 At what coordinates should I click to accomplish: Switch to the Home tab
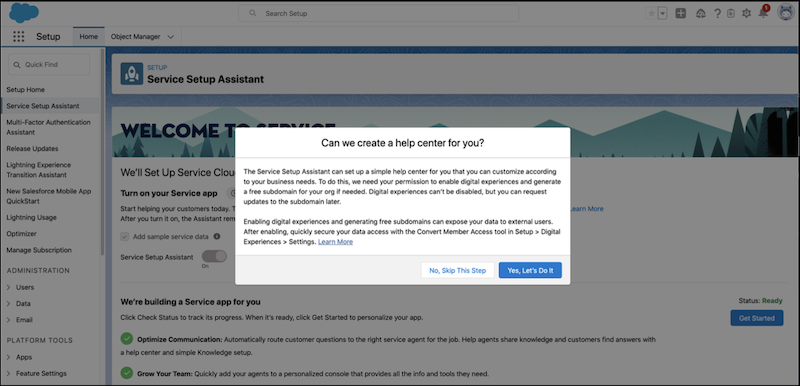point(89,37)
